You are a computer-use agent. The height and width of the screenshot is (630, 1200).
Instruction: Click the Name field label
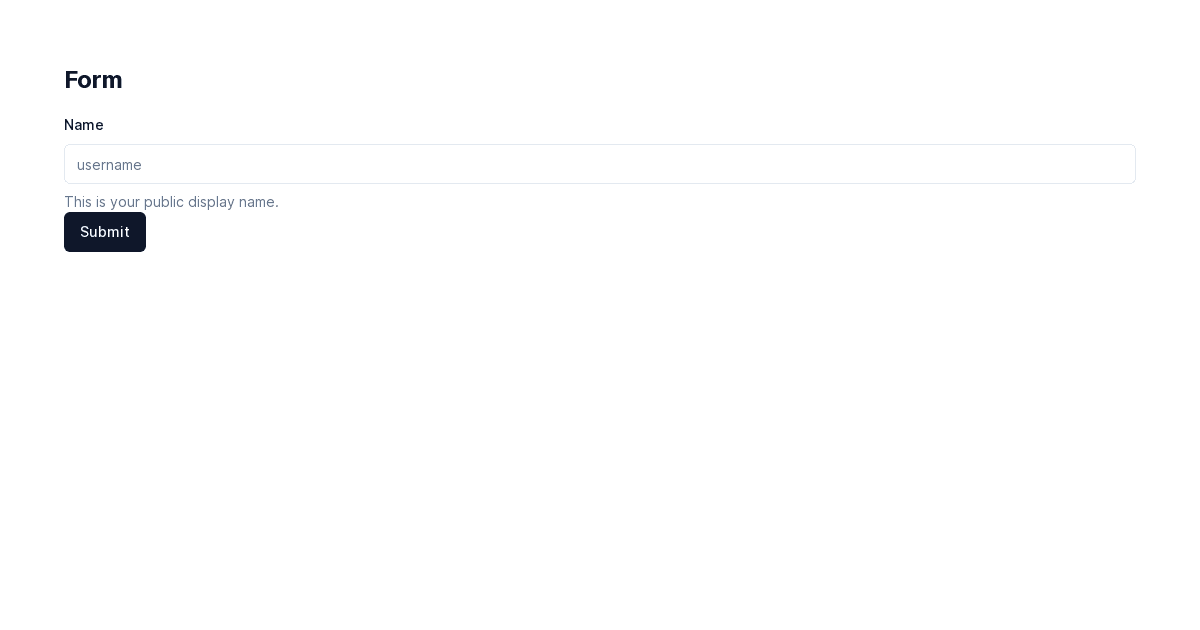coord(84,125)
